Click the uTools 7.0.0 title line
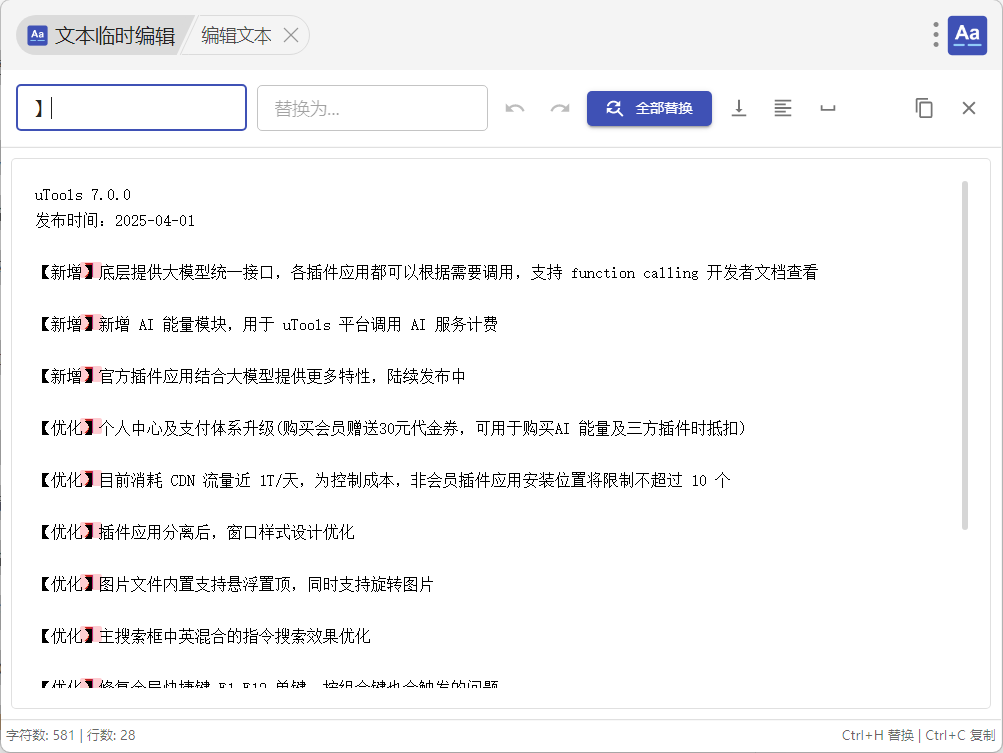Image resolution: width=1003 pixels, height=753 pixels. pyautogui.click(x=82, y=195)
